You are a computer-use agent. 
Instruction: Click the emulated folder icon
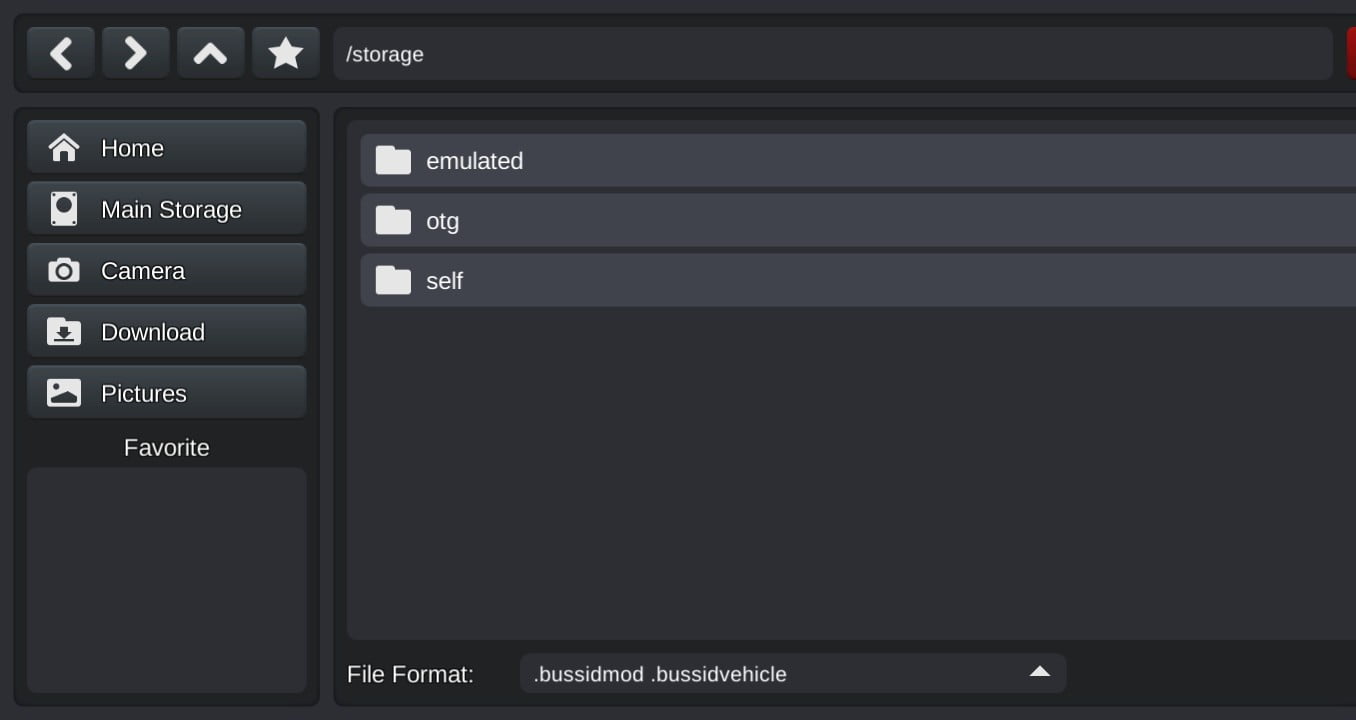coord(393,160)
